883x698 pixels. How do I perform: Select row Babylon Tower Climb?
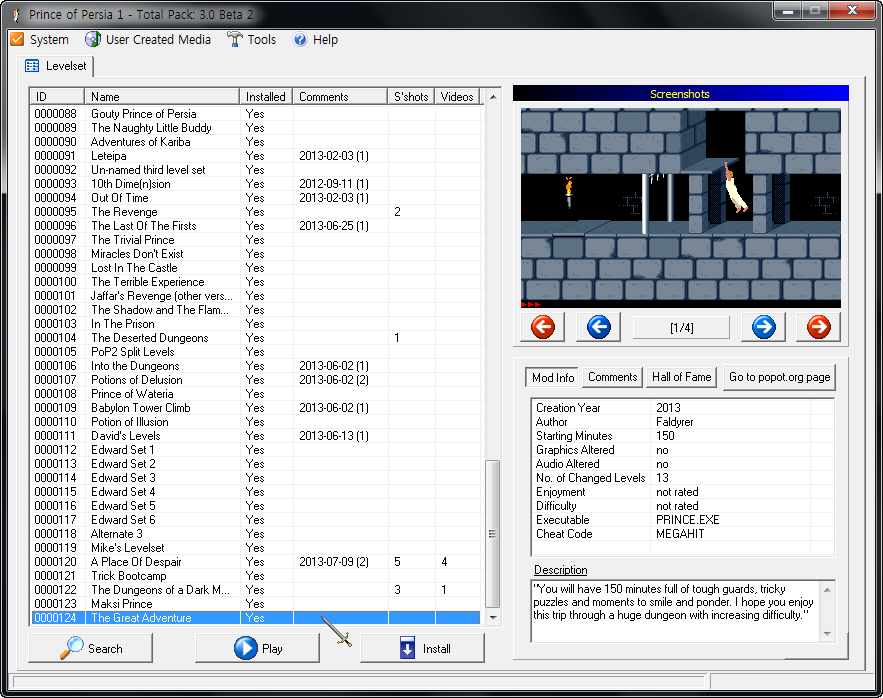(255, 408)
